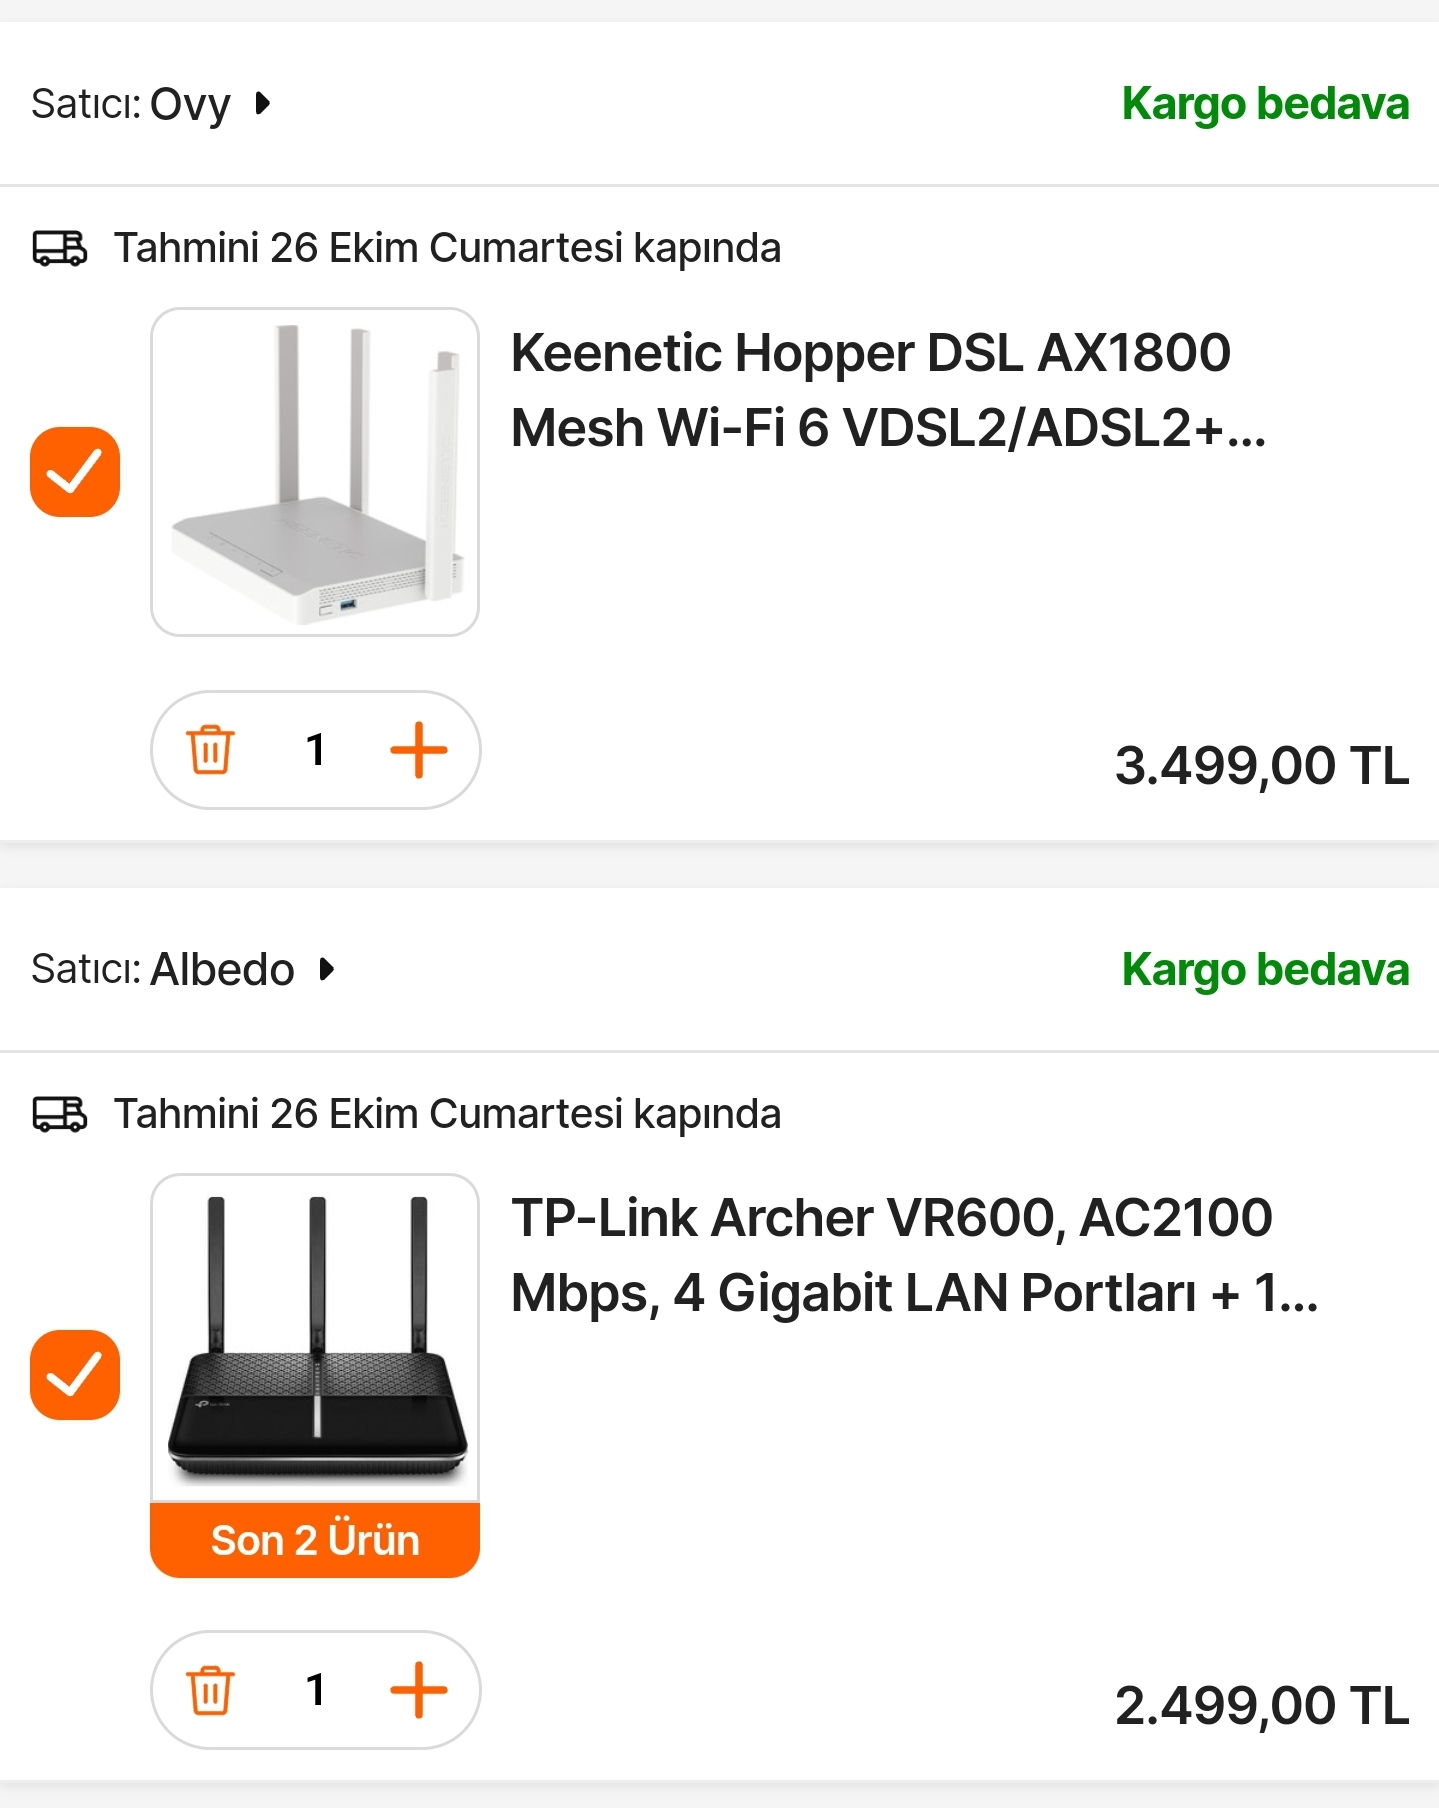Select the 3.499,00 TL price
Screen dimensions: 1439x1808
pyautogui.click(x=1262, y=766)
